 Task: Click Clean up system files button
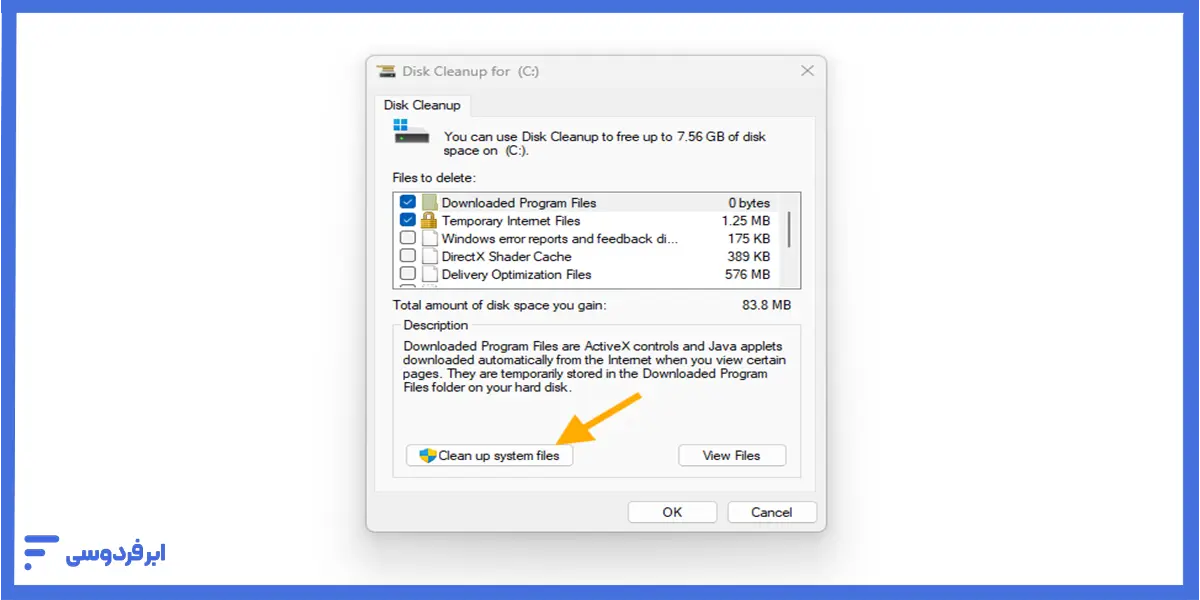[x=490, y=455]
